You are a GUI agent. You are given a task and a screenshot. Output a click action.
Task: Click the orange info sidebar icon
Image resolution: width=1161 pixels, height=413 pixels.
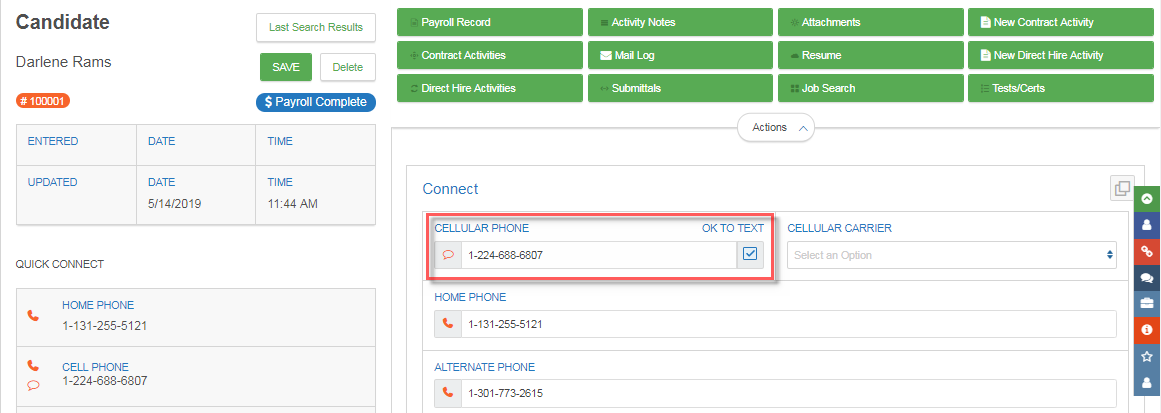[1147, 329]
